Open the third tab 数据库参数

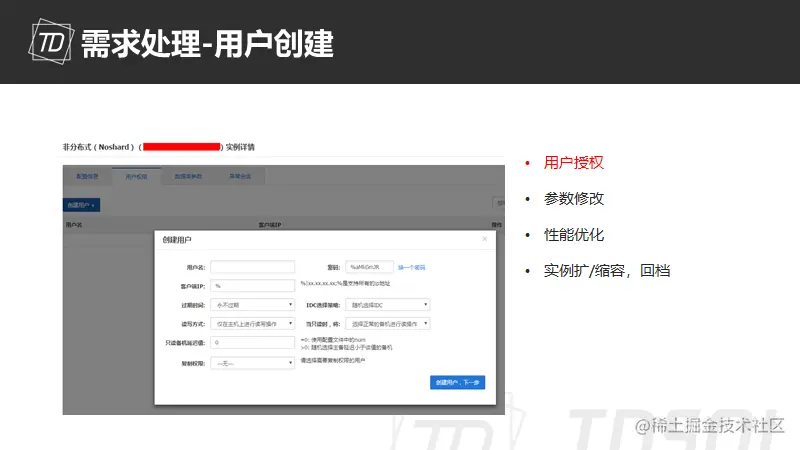pyautogui.click(x=188, y=176)
